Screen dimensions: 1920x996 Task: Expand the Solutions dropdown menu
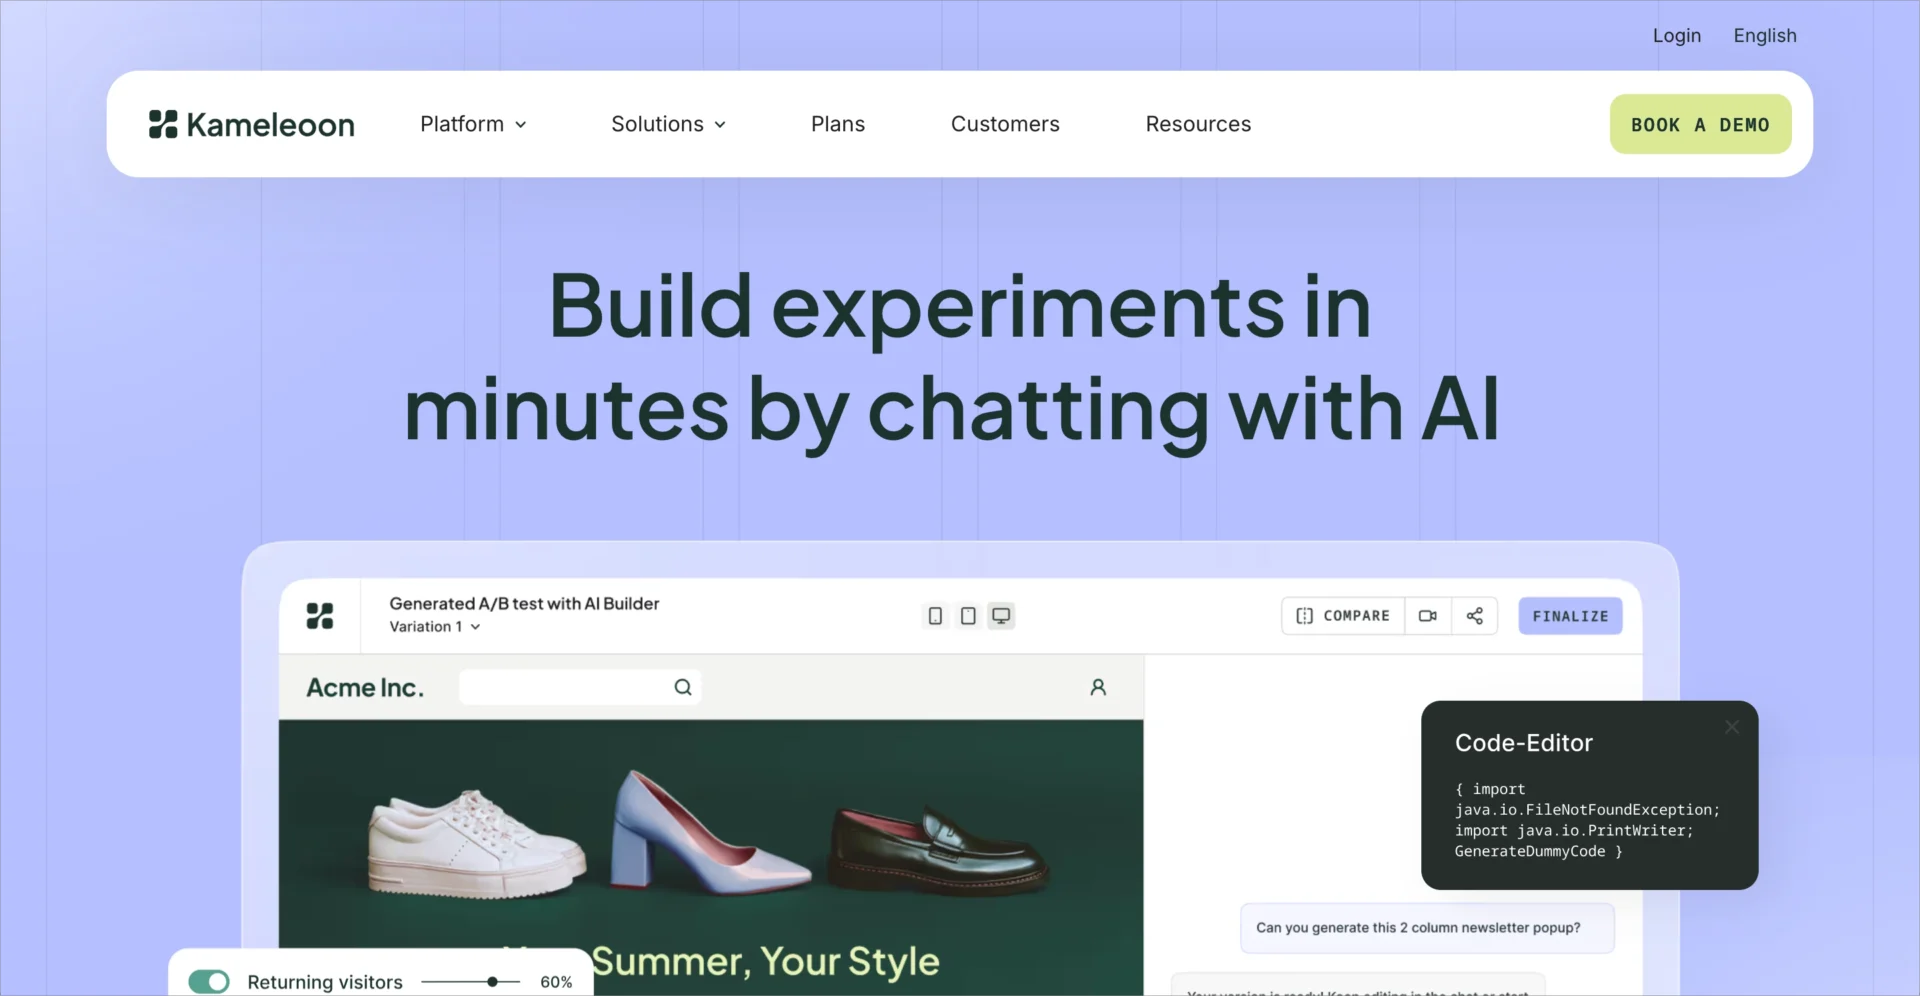click(x=668, y=124)
